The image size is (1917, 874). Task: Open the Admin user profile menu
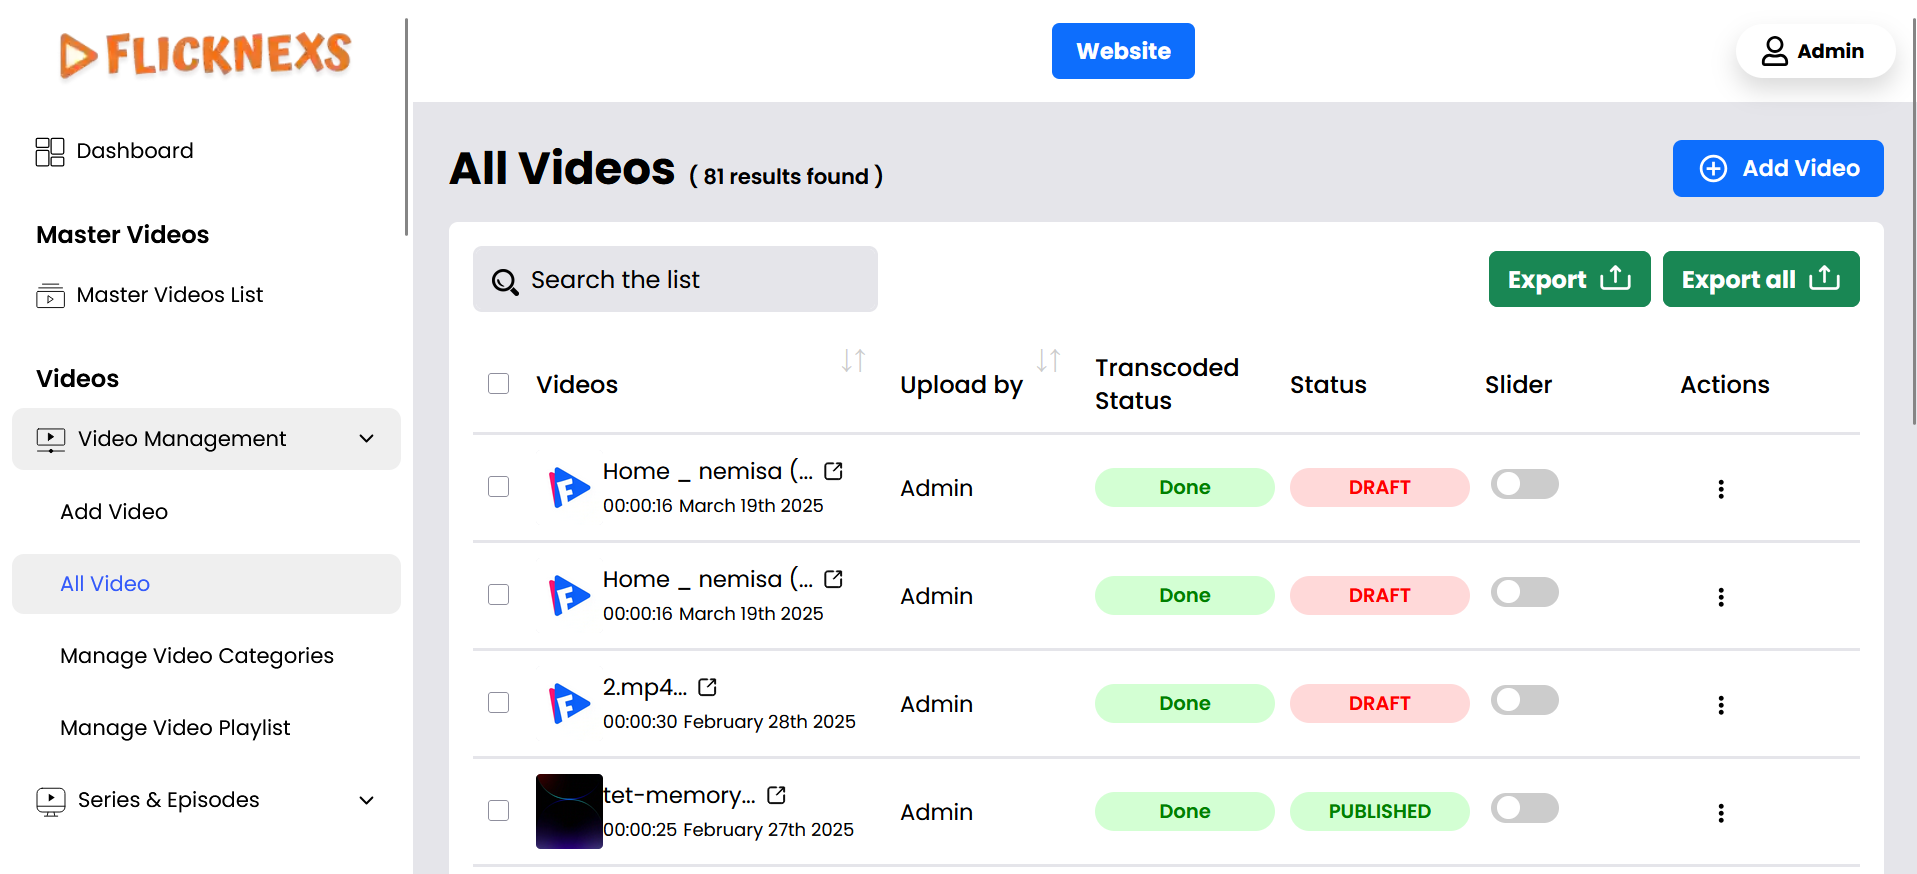coord(1814,51)
